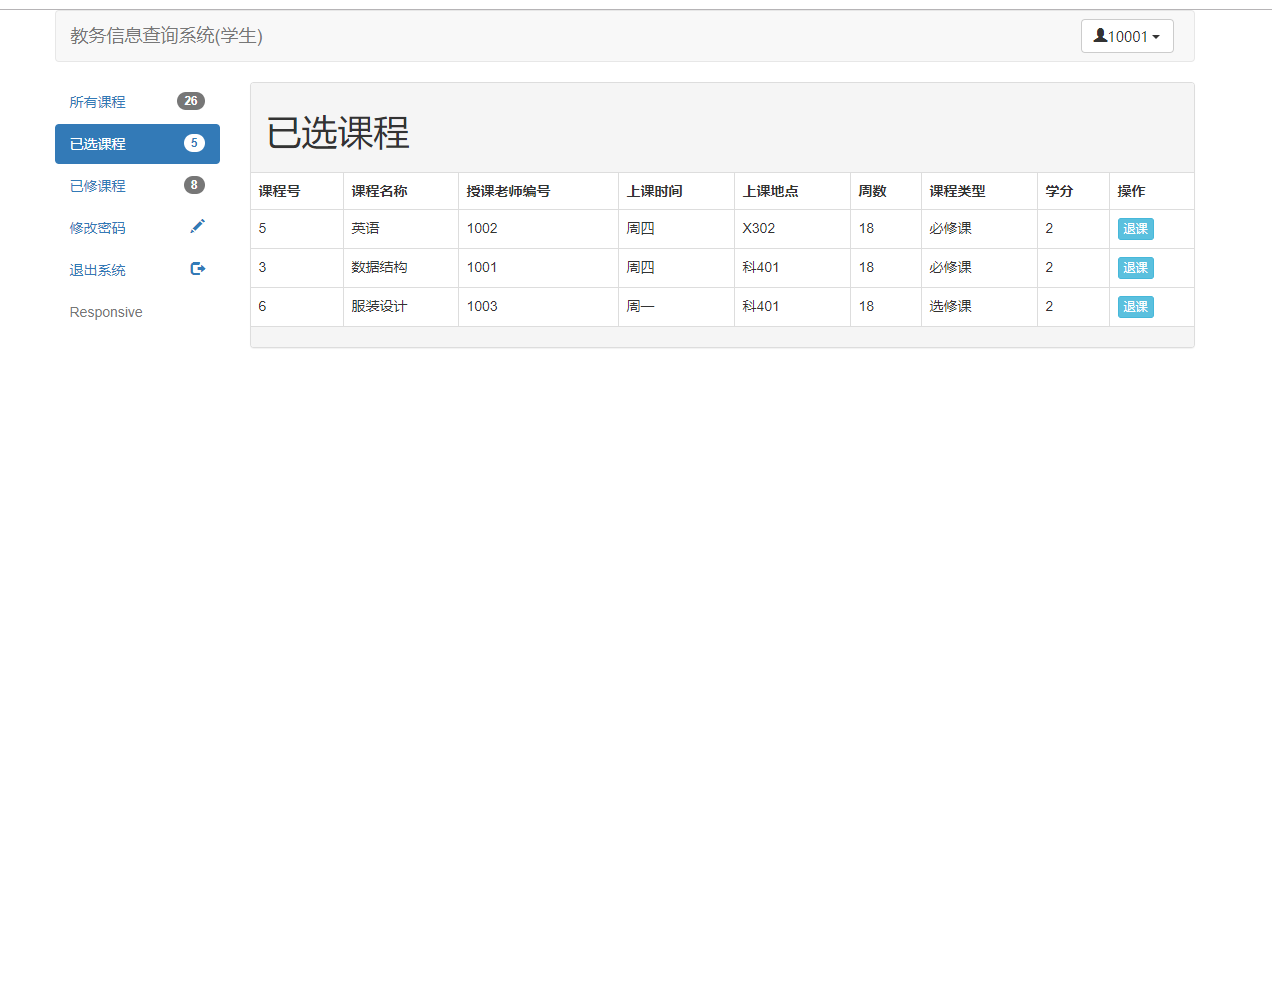Screen dimensions: 1272x989
Task: Click the Responsive link in the sidebar
Action: [106, 311]
